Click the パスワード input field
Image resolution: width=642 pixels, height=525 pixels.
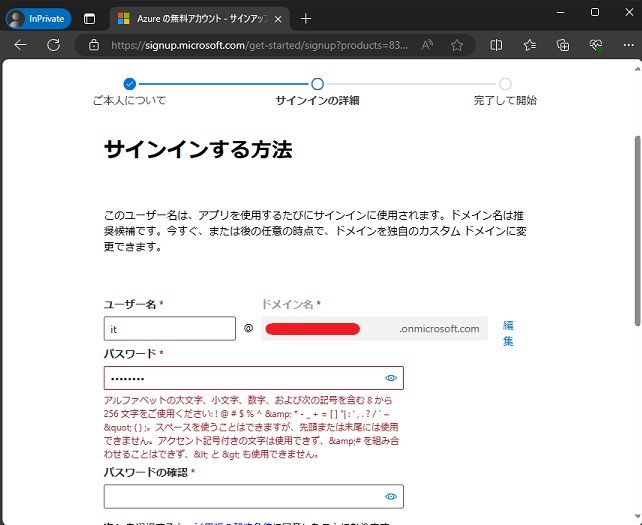pos(254,378)
